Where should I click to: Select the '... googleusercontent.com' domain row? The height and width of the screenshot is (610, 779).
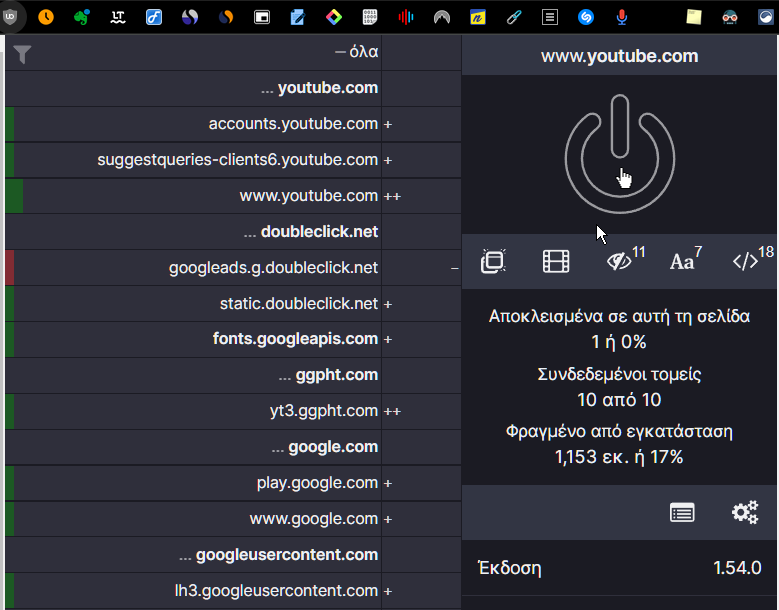193,555
